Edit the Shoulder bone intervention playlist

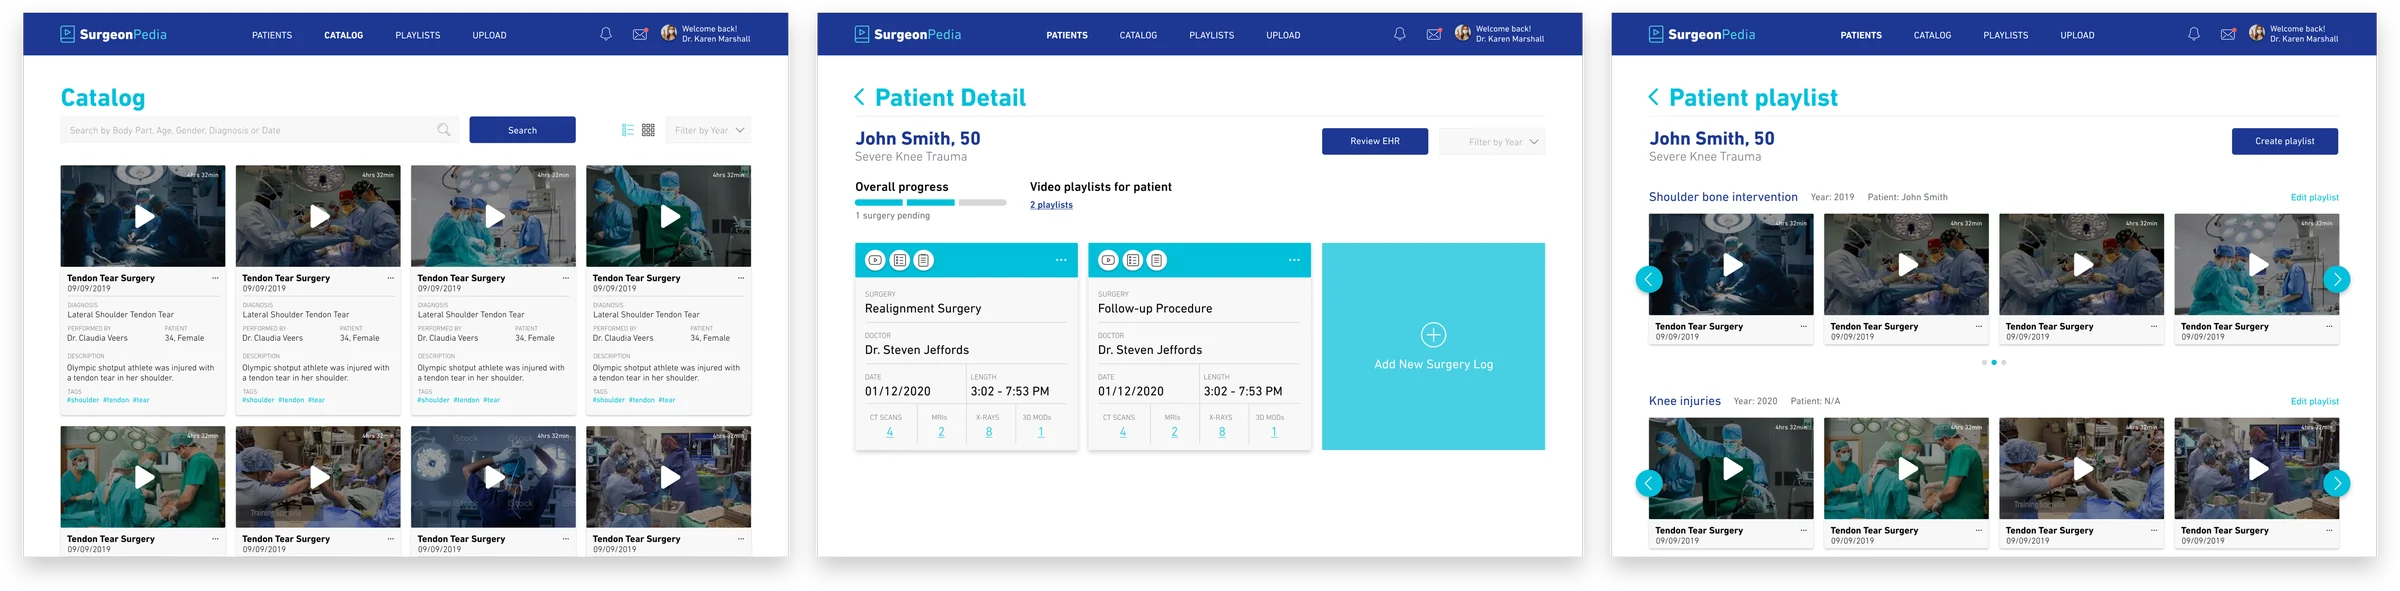[x=2315, y=197]
